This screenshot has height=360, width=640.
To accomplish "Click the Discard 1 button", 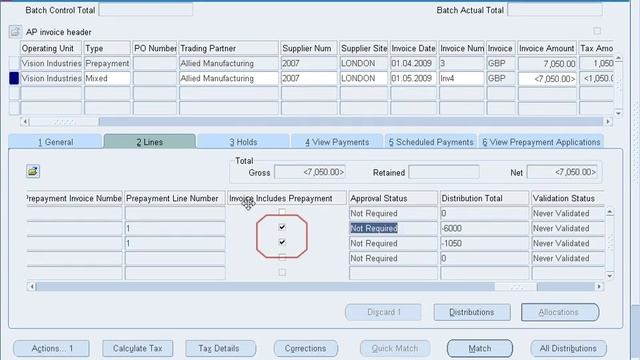I will (383, 312).
